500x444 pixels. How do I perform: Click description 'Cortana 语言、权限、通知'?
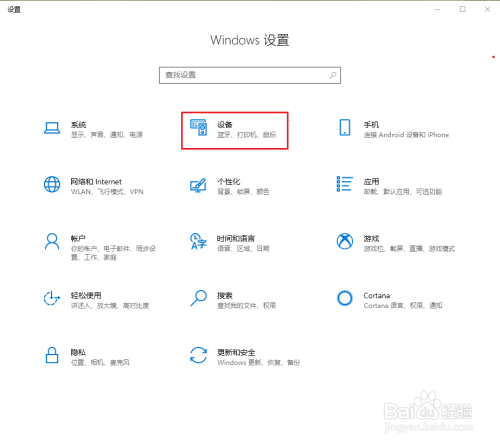(403, 305)
